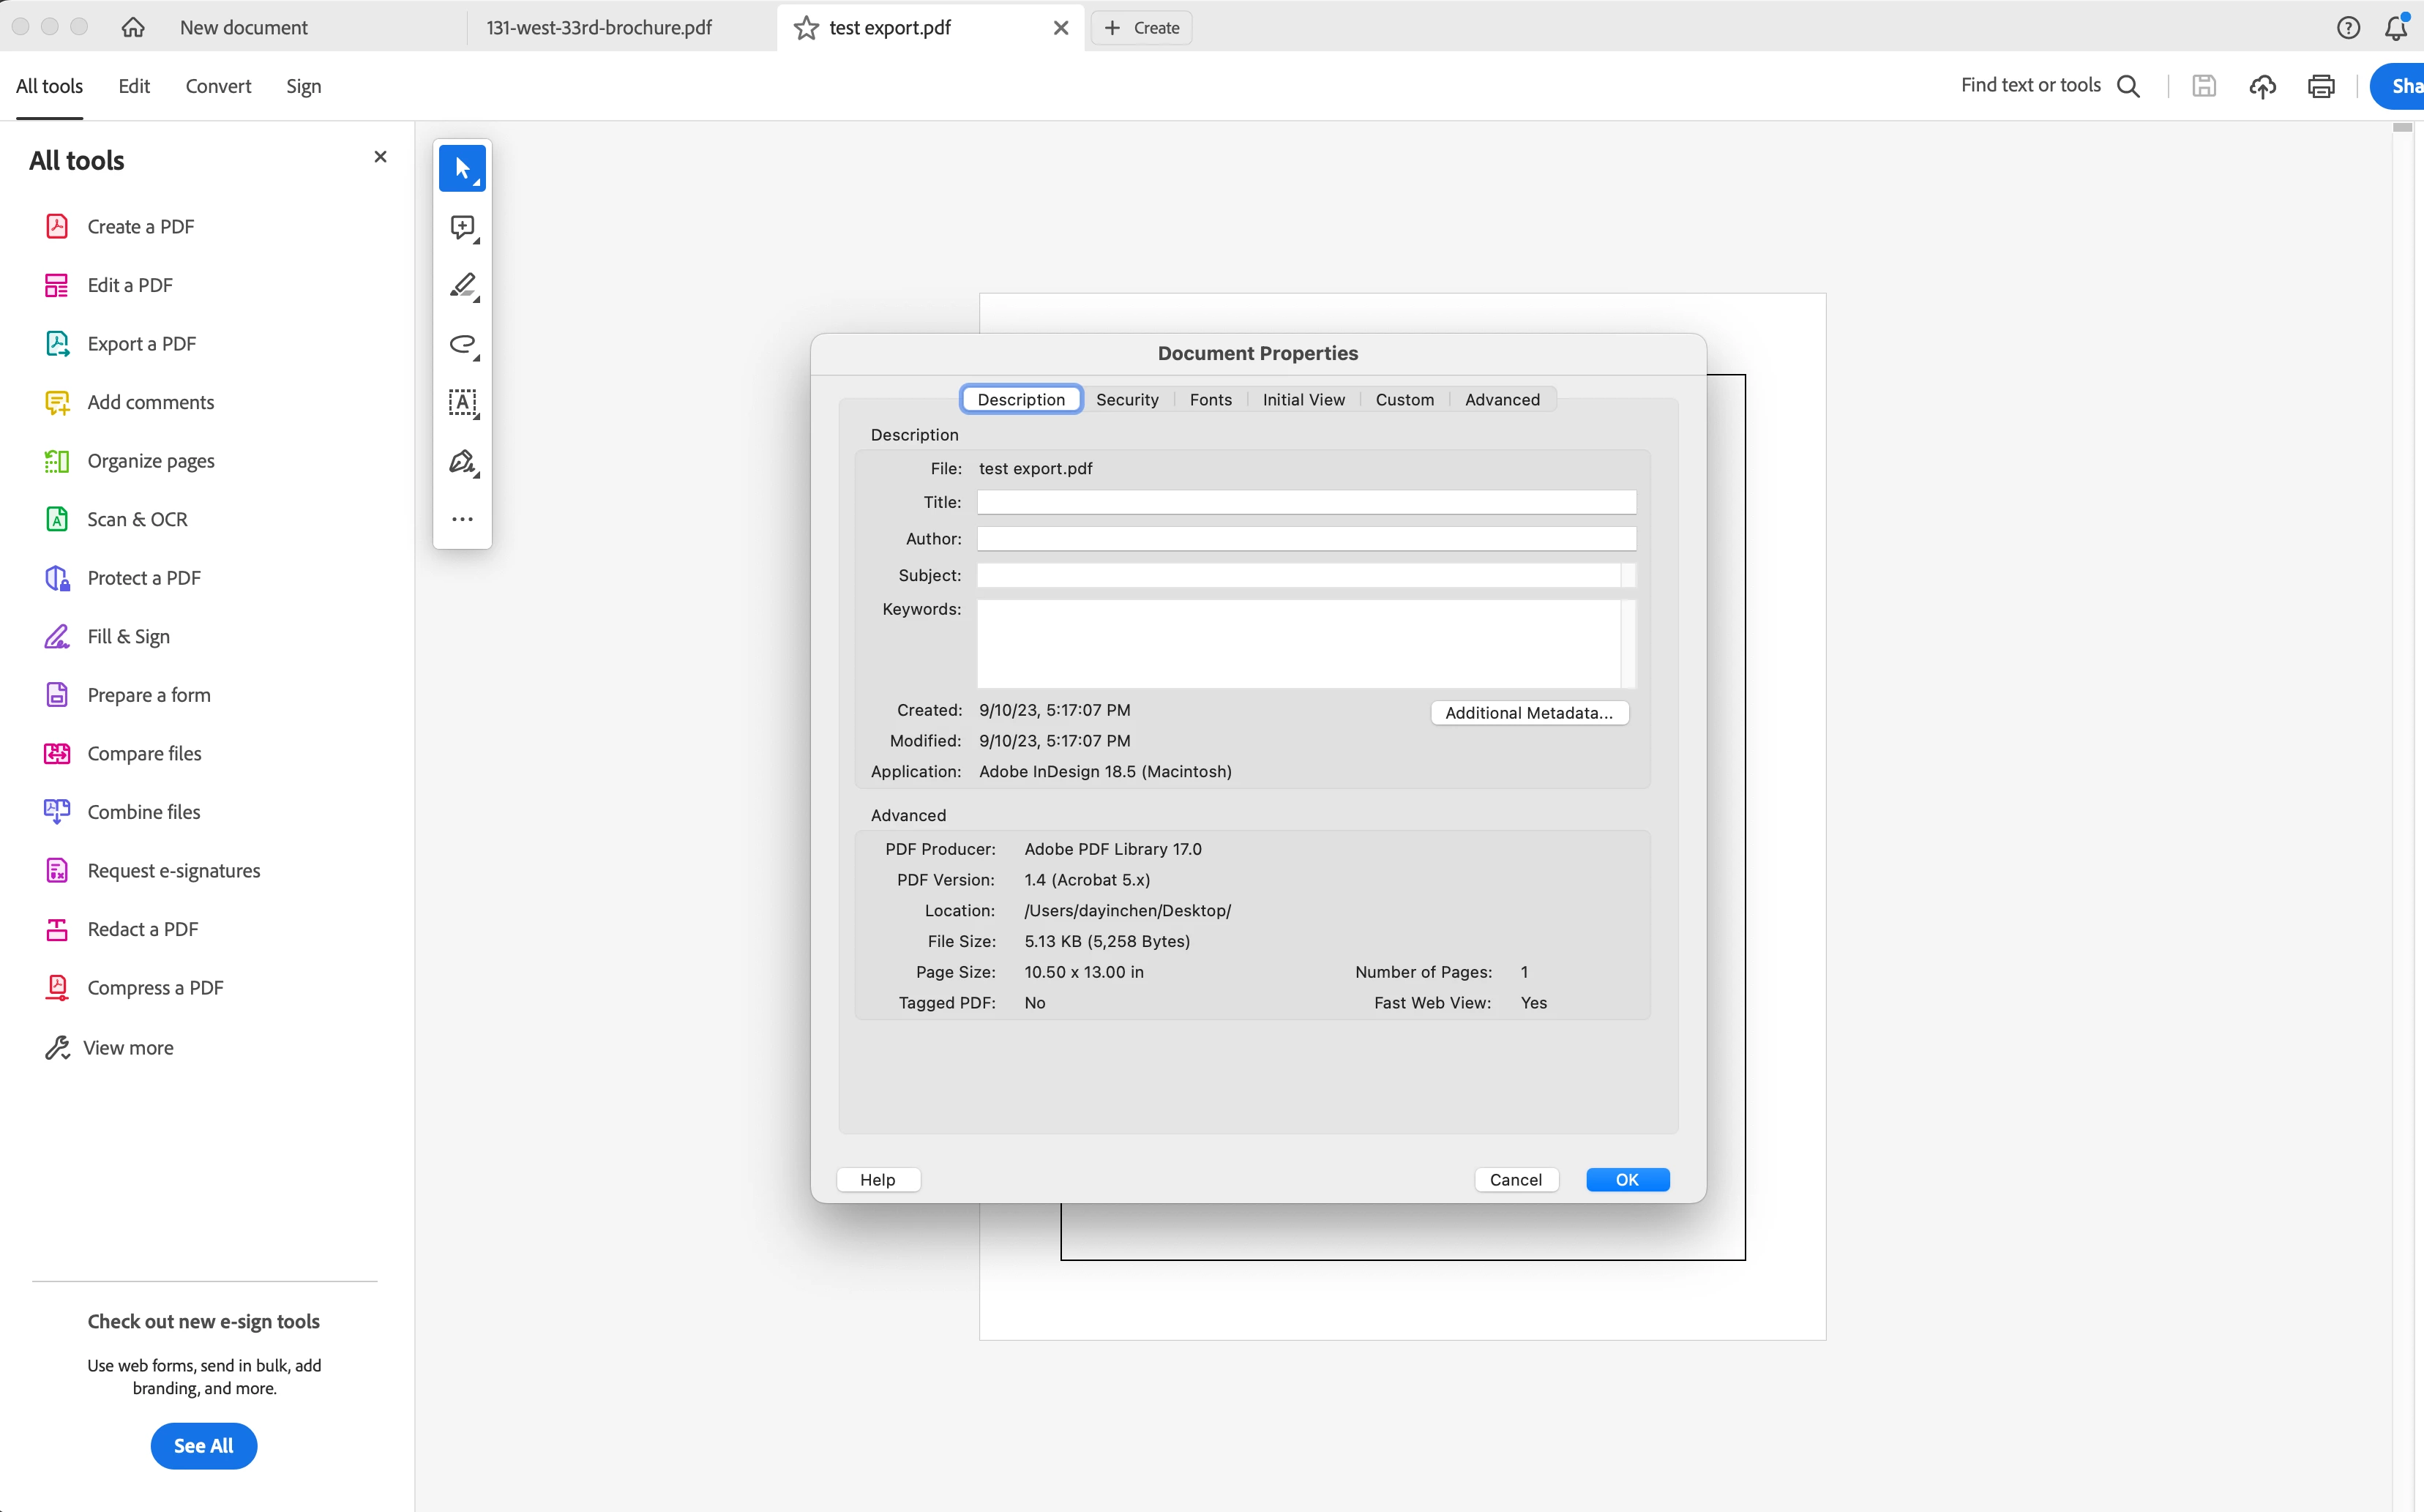Select the arrow Select tool in quick toolbar
The height and width of the screenshot is (1512, 2424).
[x=462, y=168]
